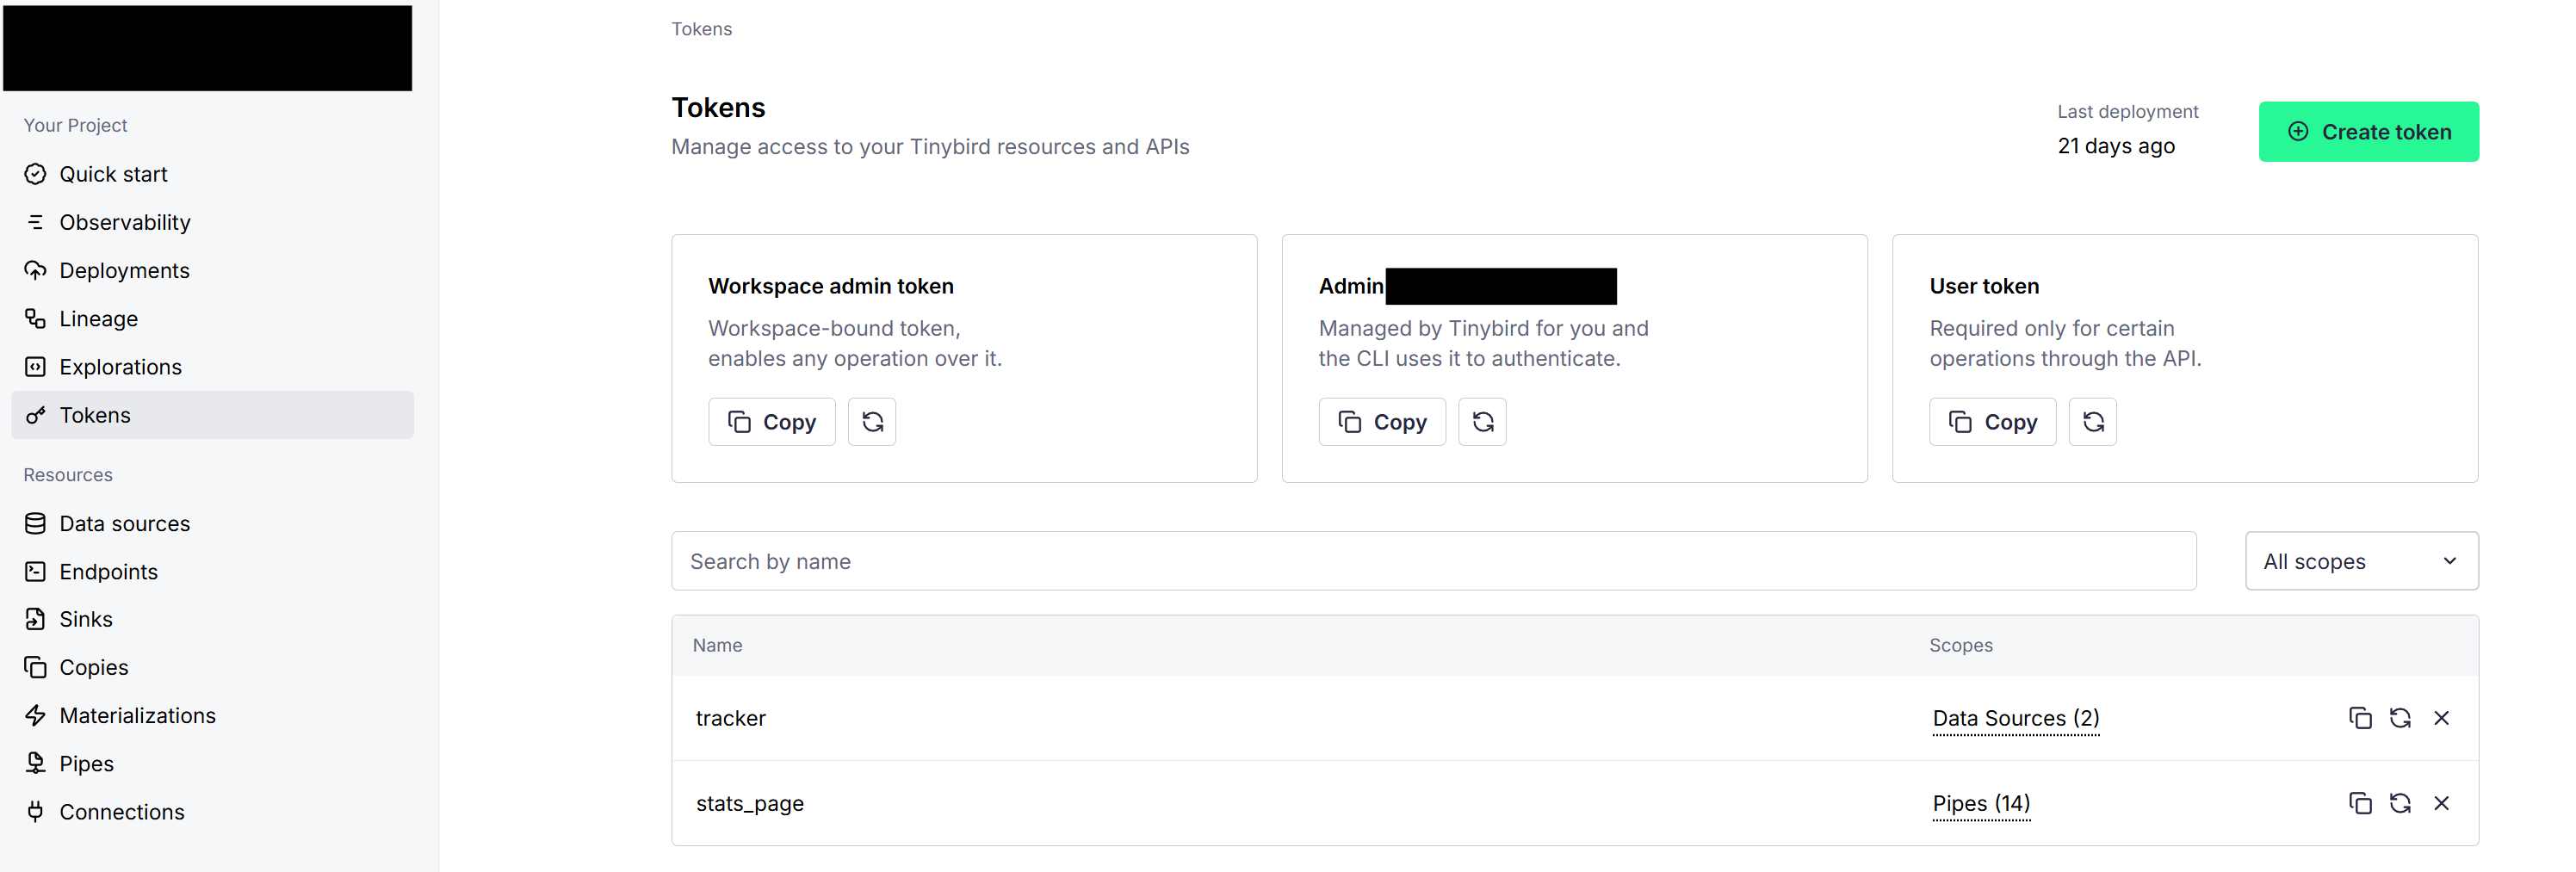2576x872 pixels.
Task: Regenerate the User token with refresh icon
Action: [2092, 422]
